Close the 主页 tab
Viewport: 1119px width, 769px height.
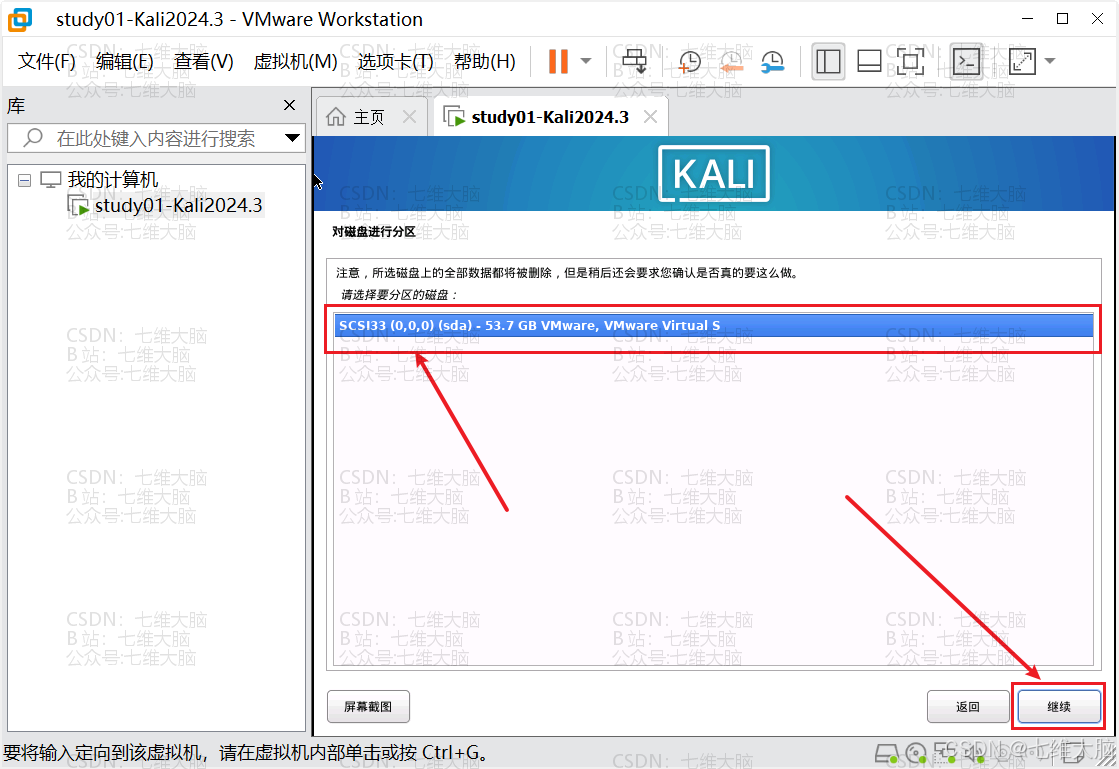point(409,117)
